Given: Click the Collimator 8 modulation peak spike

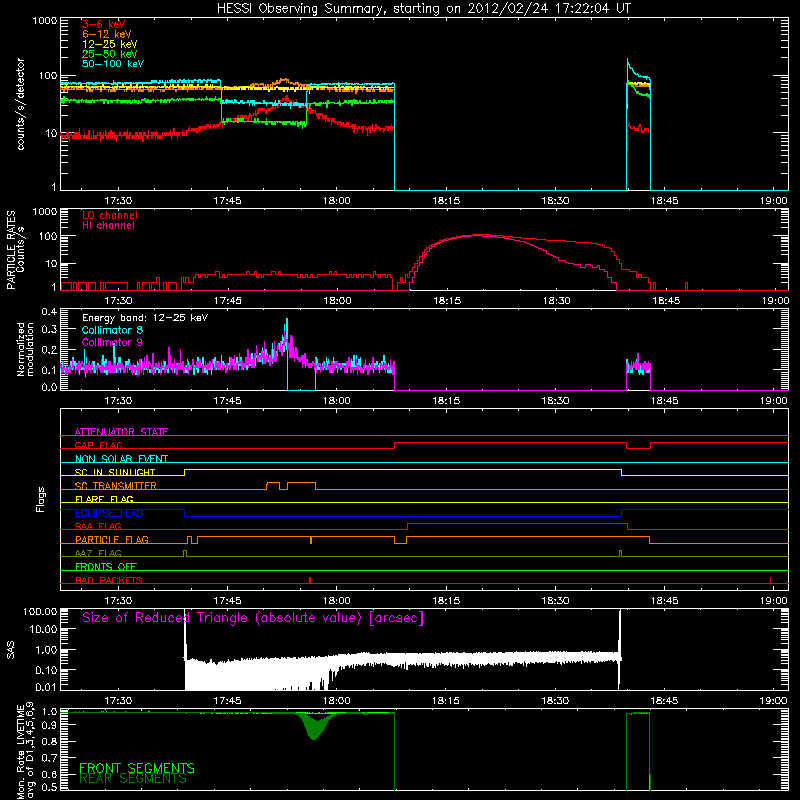Looking at the screenshot, I should point(287,319).
